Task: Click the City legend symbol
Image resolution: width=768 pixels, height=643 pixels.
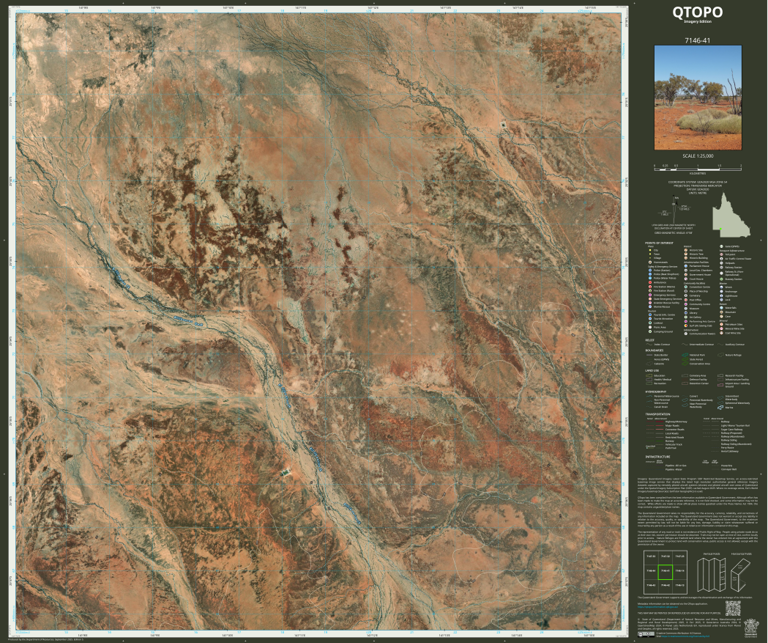Action: [x=650, y=250]
